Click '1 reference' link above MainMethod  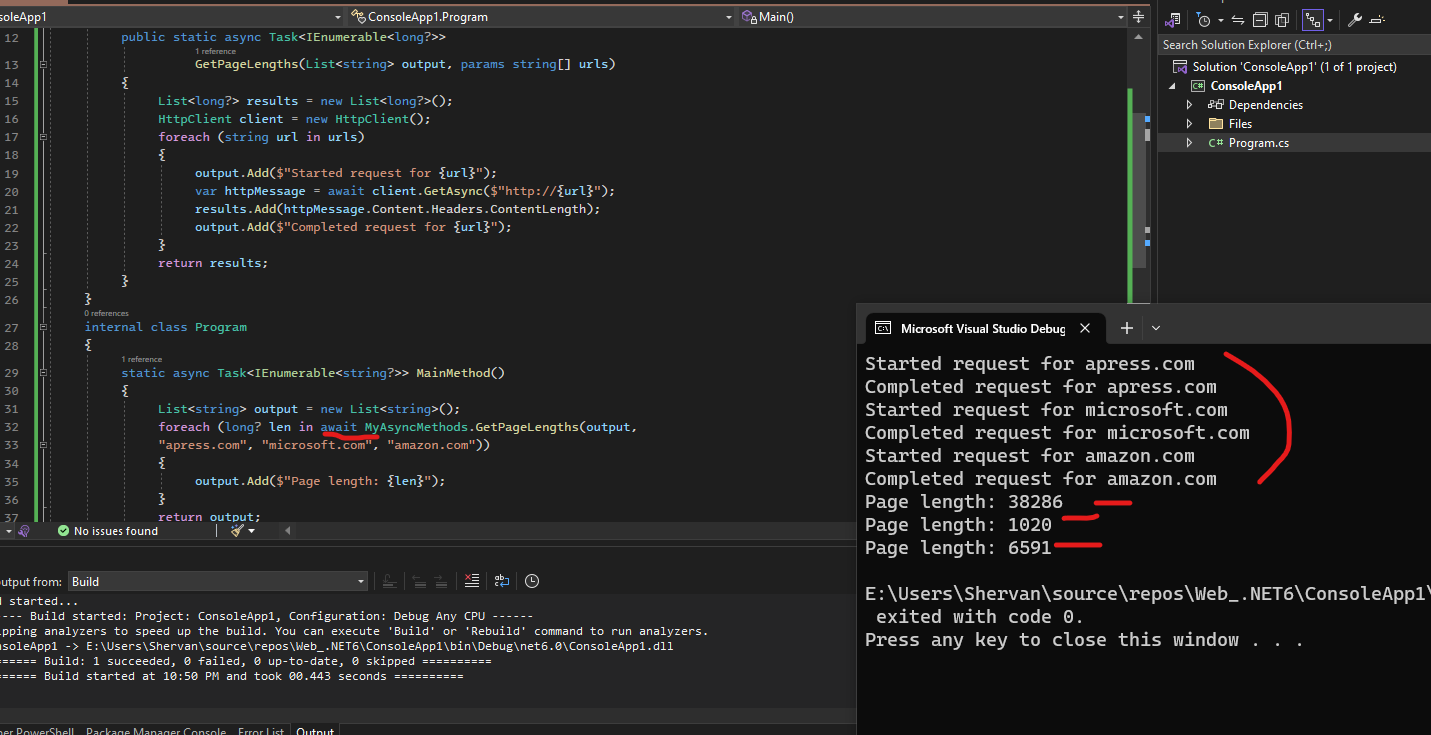pos(142,360)
